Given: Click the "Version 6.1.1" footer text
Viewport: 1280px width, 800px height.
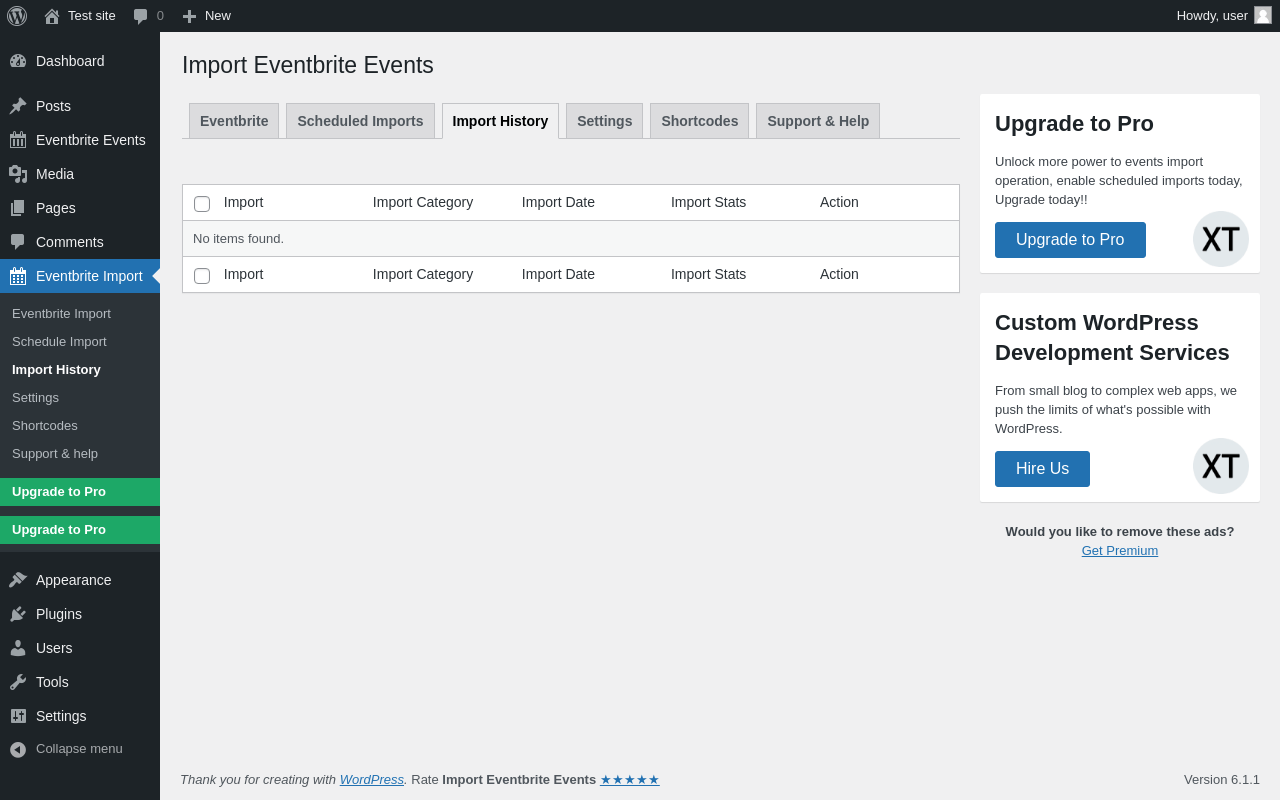Looking at the screenshot, I should coord(1222,779).
